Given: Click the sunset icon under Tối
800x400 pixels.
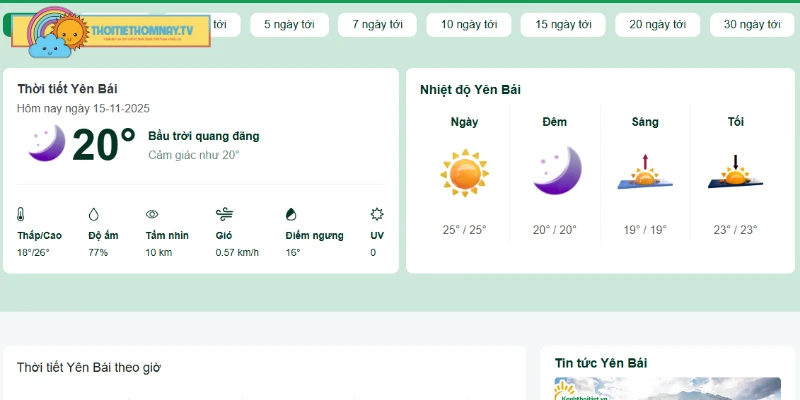Looking at the screenshot, I should (735, 172).
